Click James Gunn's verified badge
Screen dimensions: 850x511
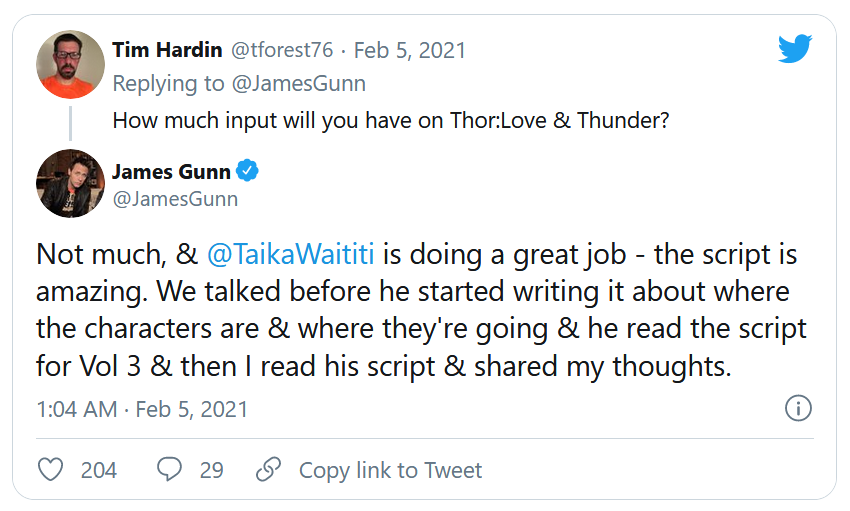(x=248, y=172)
